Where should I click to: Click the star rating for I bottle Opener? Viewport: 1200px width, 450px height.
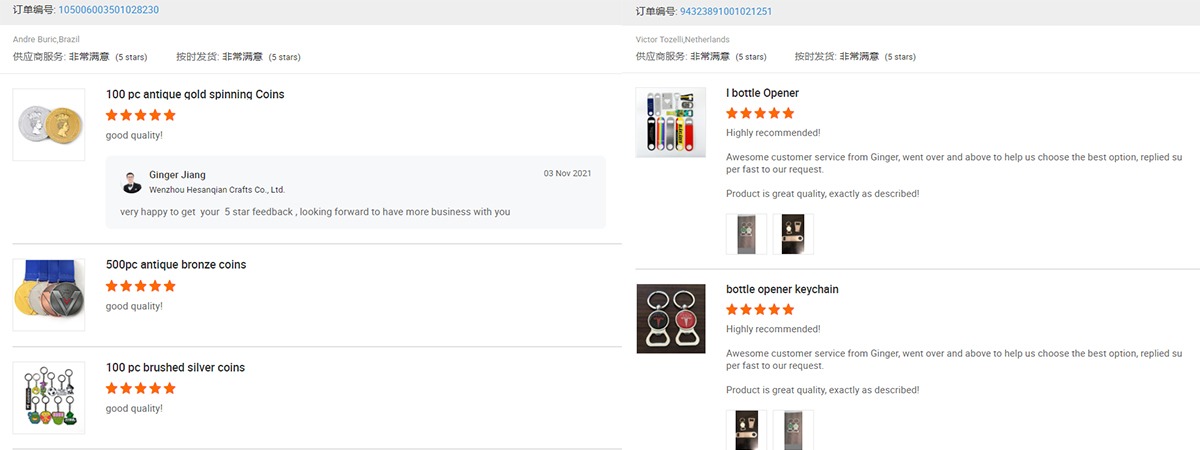[x=760, y=114]
